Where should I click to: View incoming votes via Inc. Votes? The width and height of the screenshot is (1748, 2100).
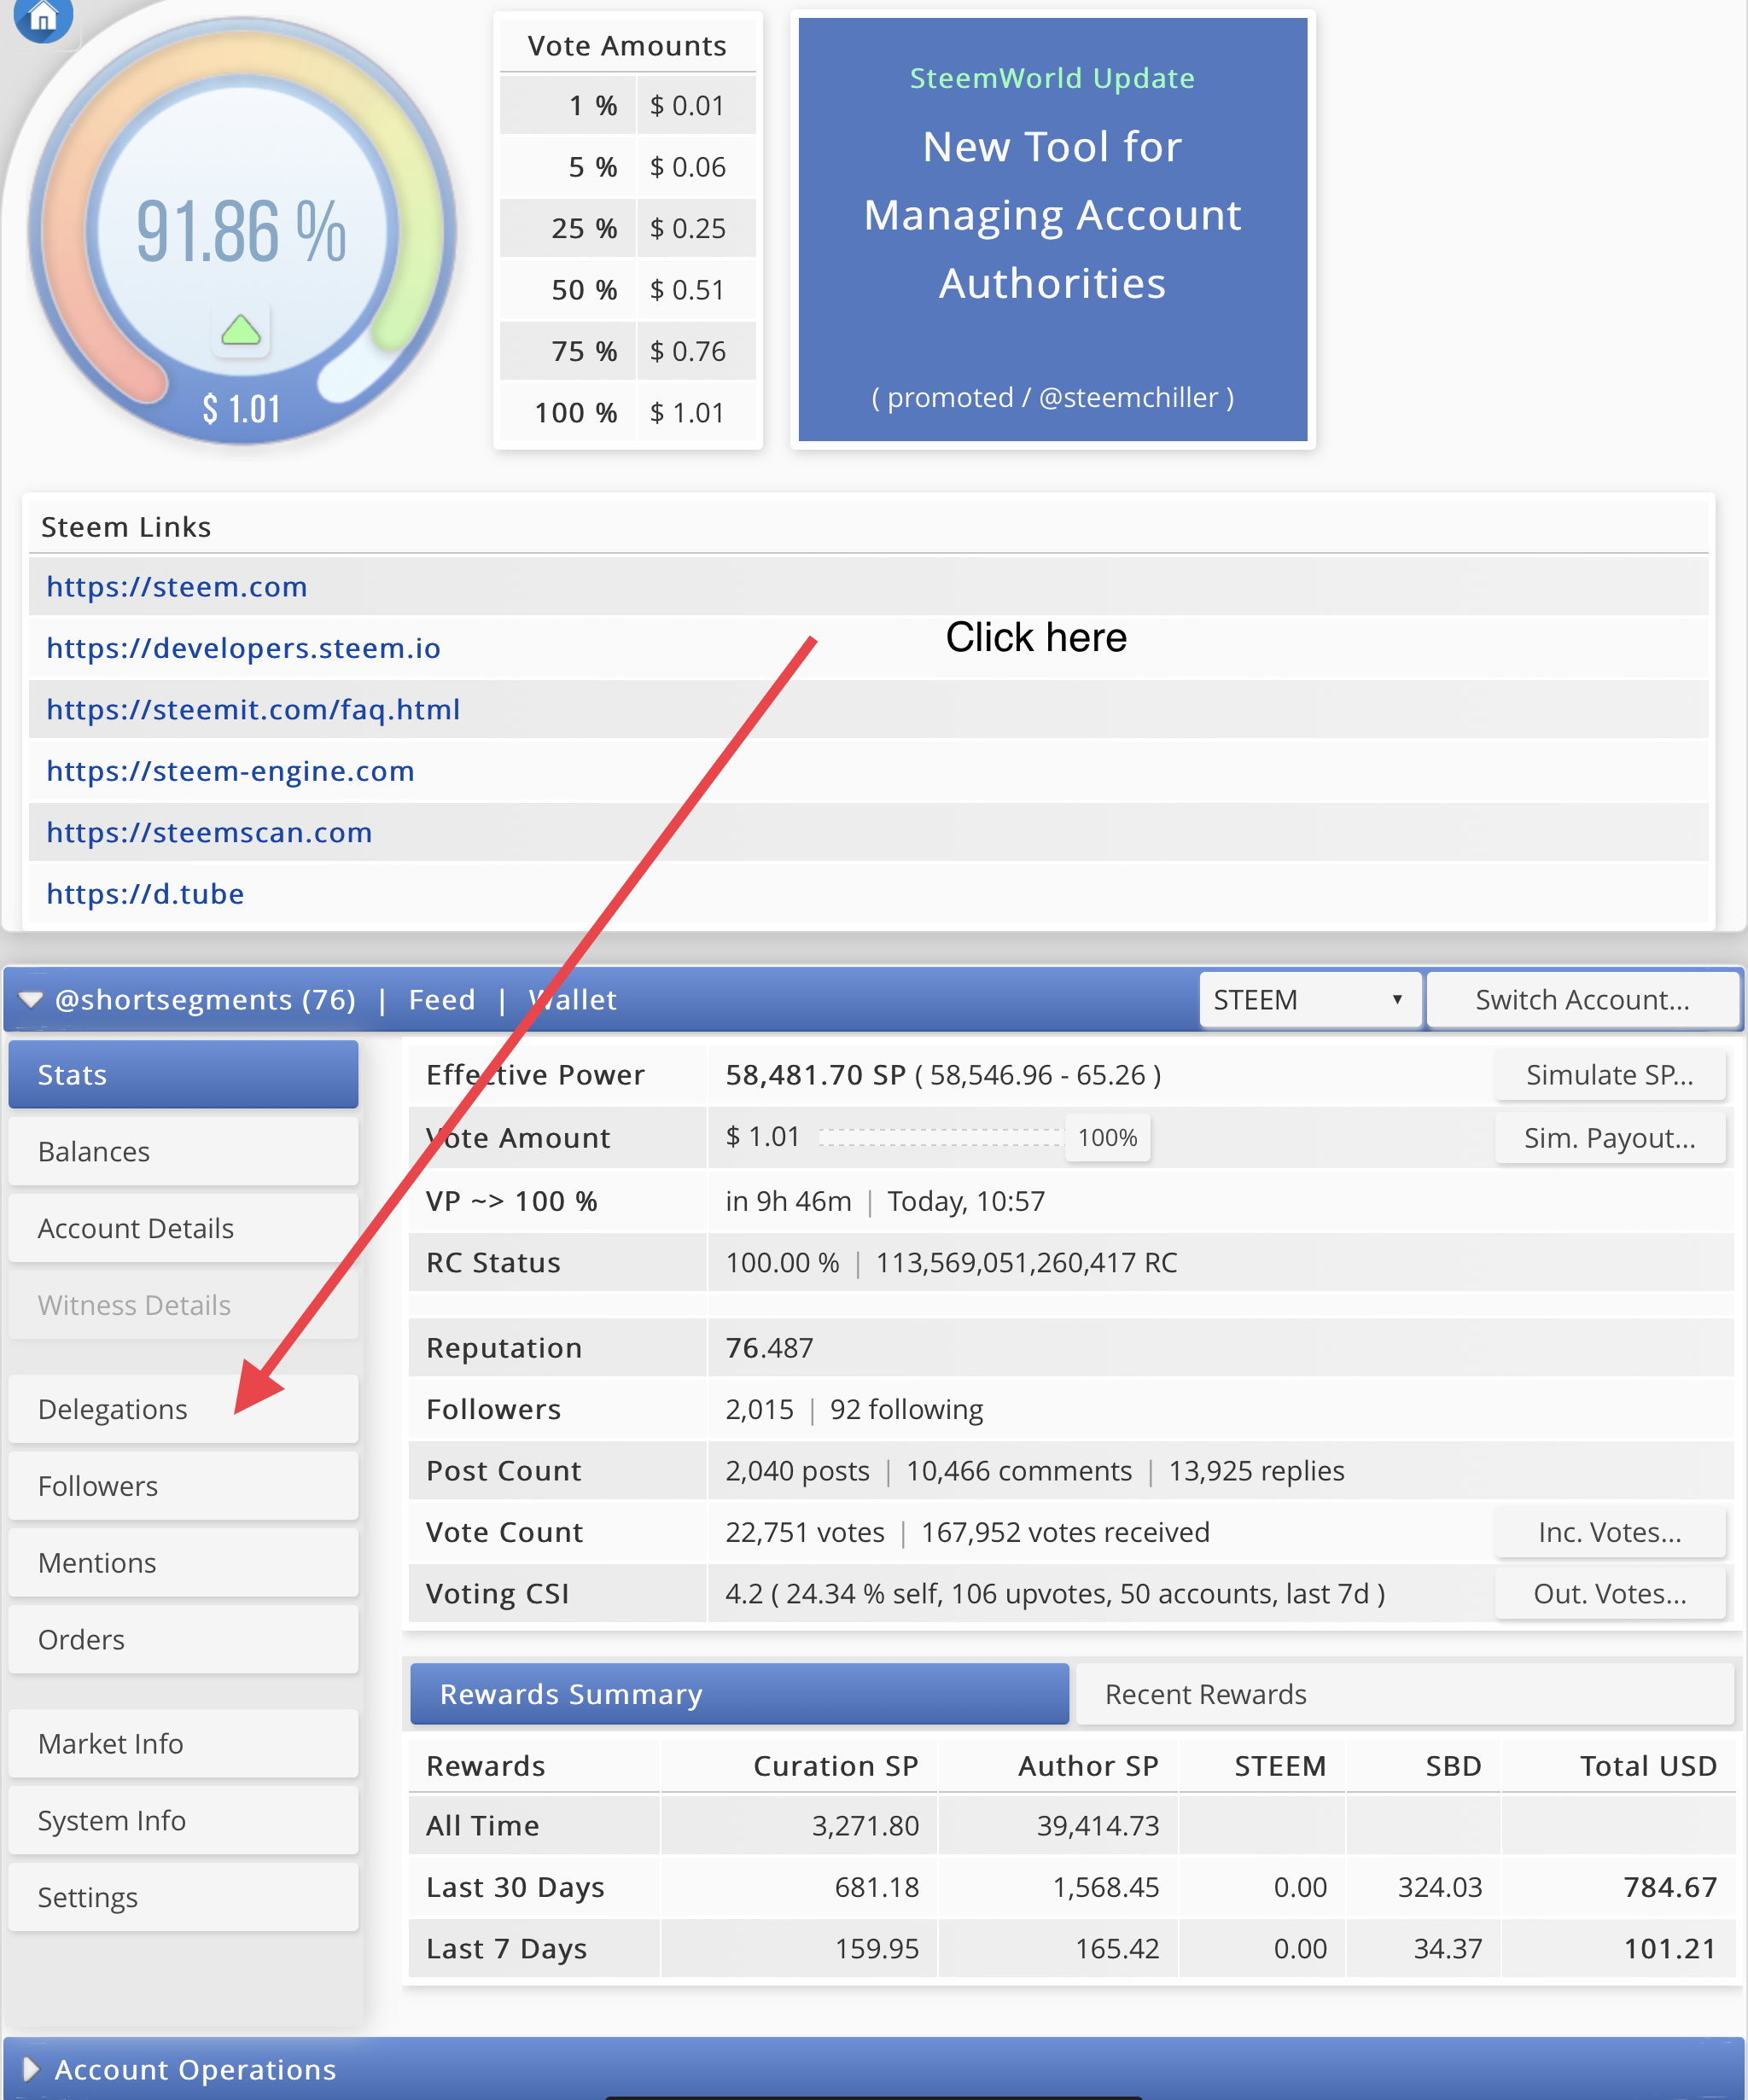pyautogui.click(x=1609, y=1532)
